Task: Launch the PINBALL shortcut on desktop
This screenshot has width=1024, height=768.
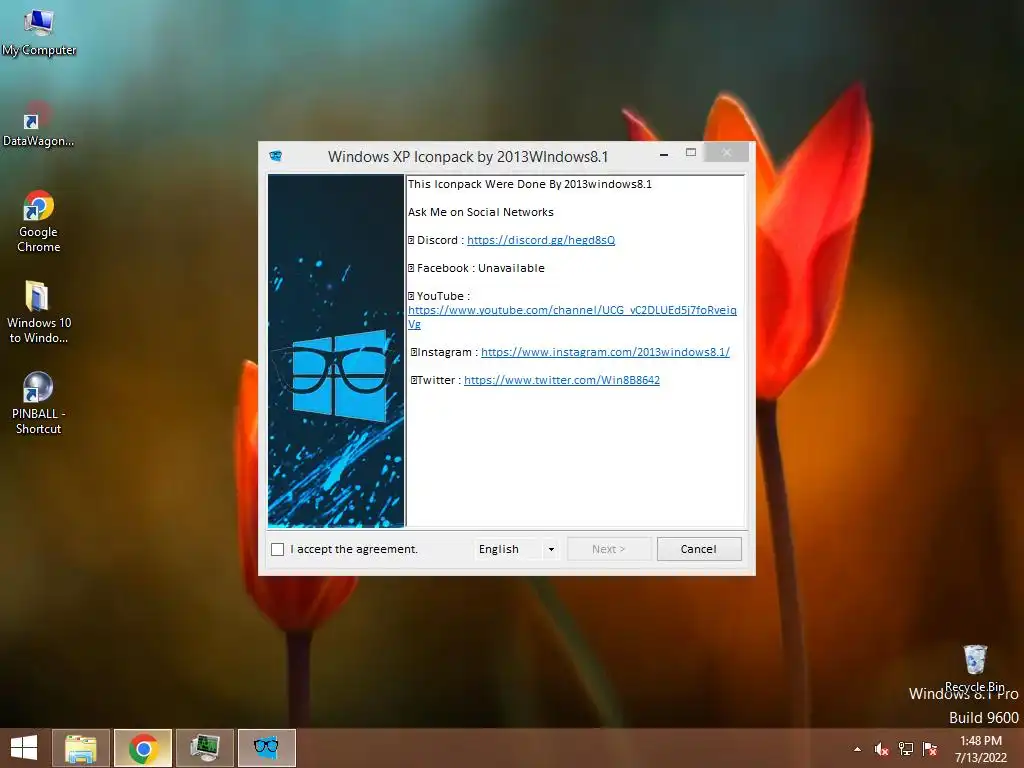Action: pos(38,403)
